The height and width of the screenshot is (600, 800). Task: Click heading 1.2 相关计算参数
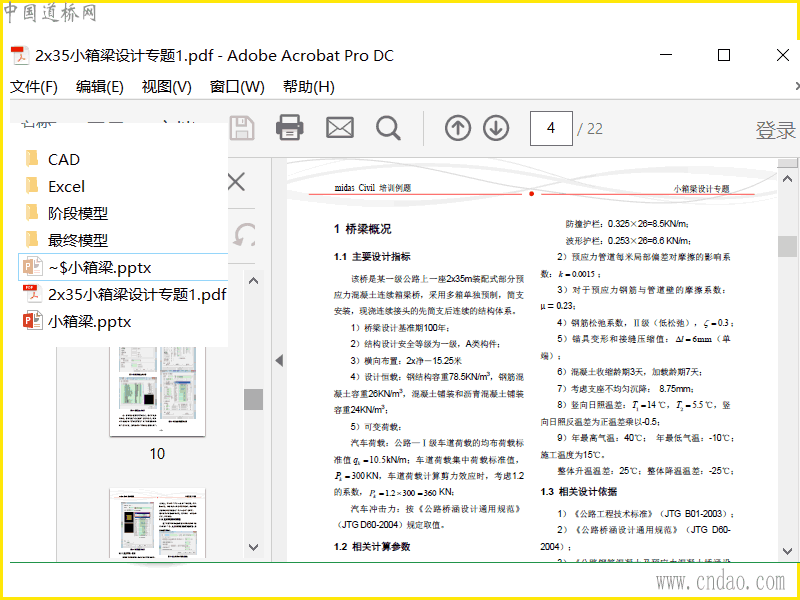(372, 546)
